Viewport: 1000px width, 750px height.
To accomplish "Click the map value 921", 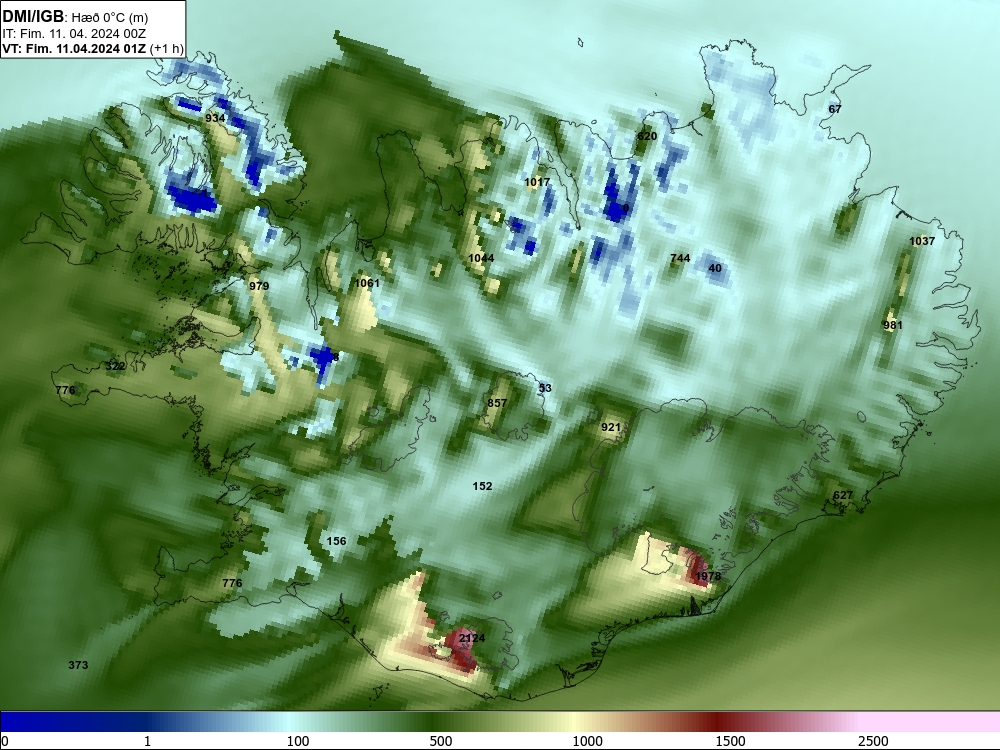I will pos(610,427).
